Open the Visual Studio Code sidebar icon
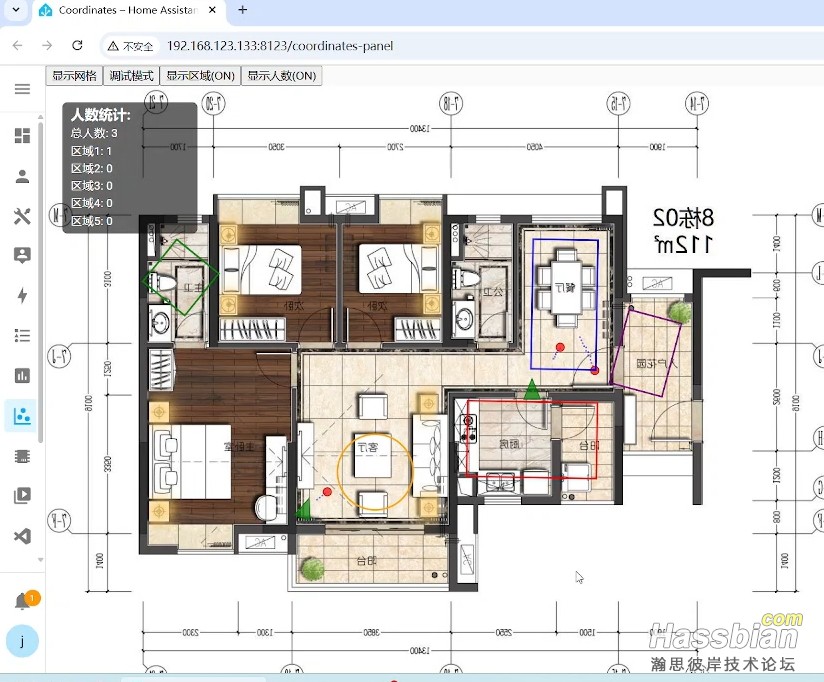The image size is (824, 682). (22, 536)
